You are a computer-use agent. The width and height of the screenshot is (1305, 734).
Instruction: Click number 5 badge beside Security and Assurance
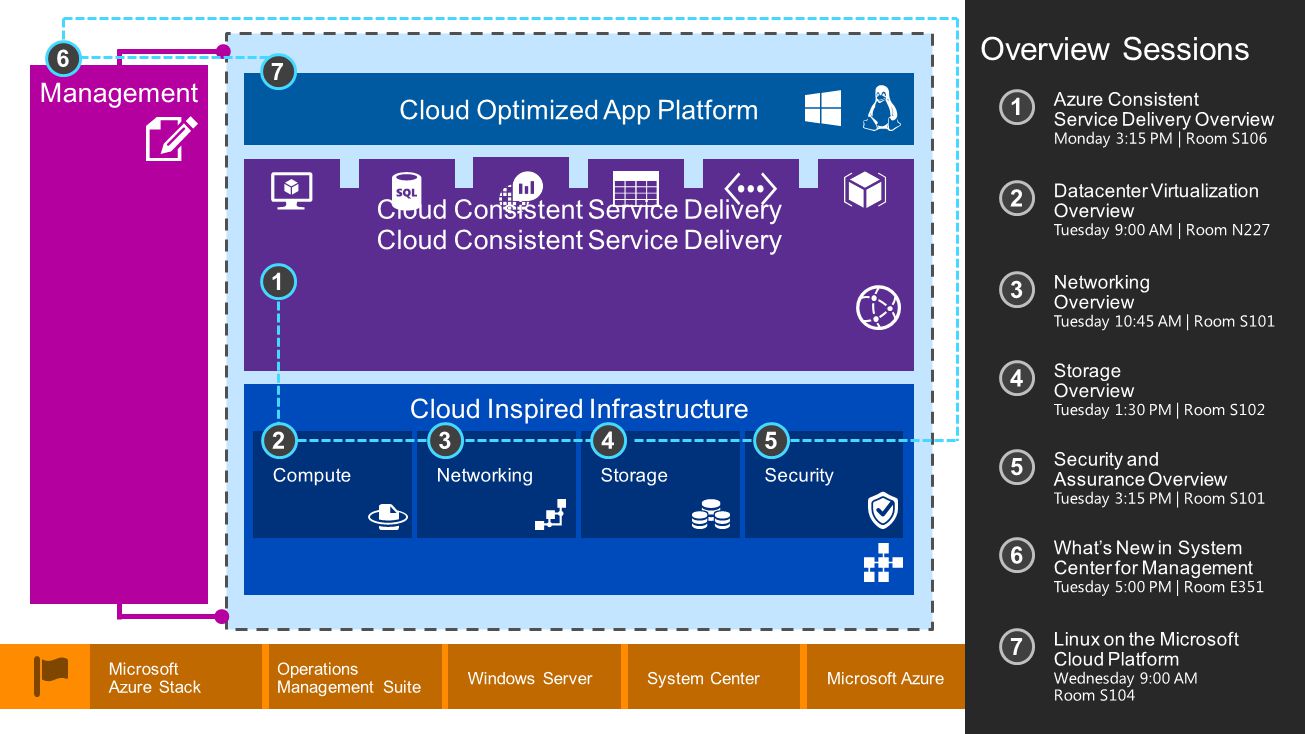1017,467
